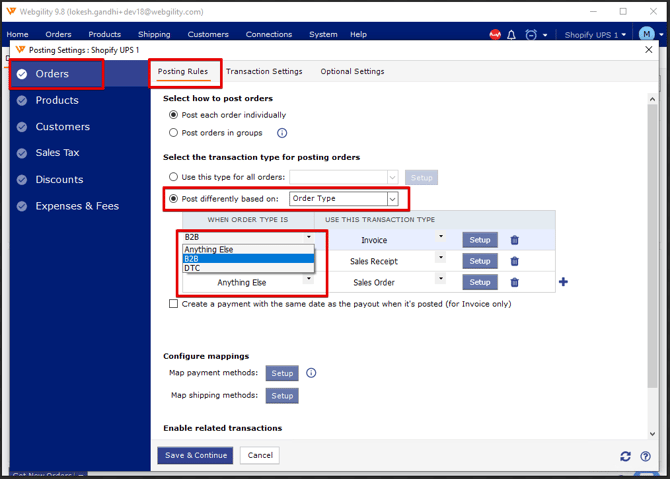Select Post each order individually
670x479 pixels.
174,115
